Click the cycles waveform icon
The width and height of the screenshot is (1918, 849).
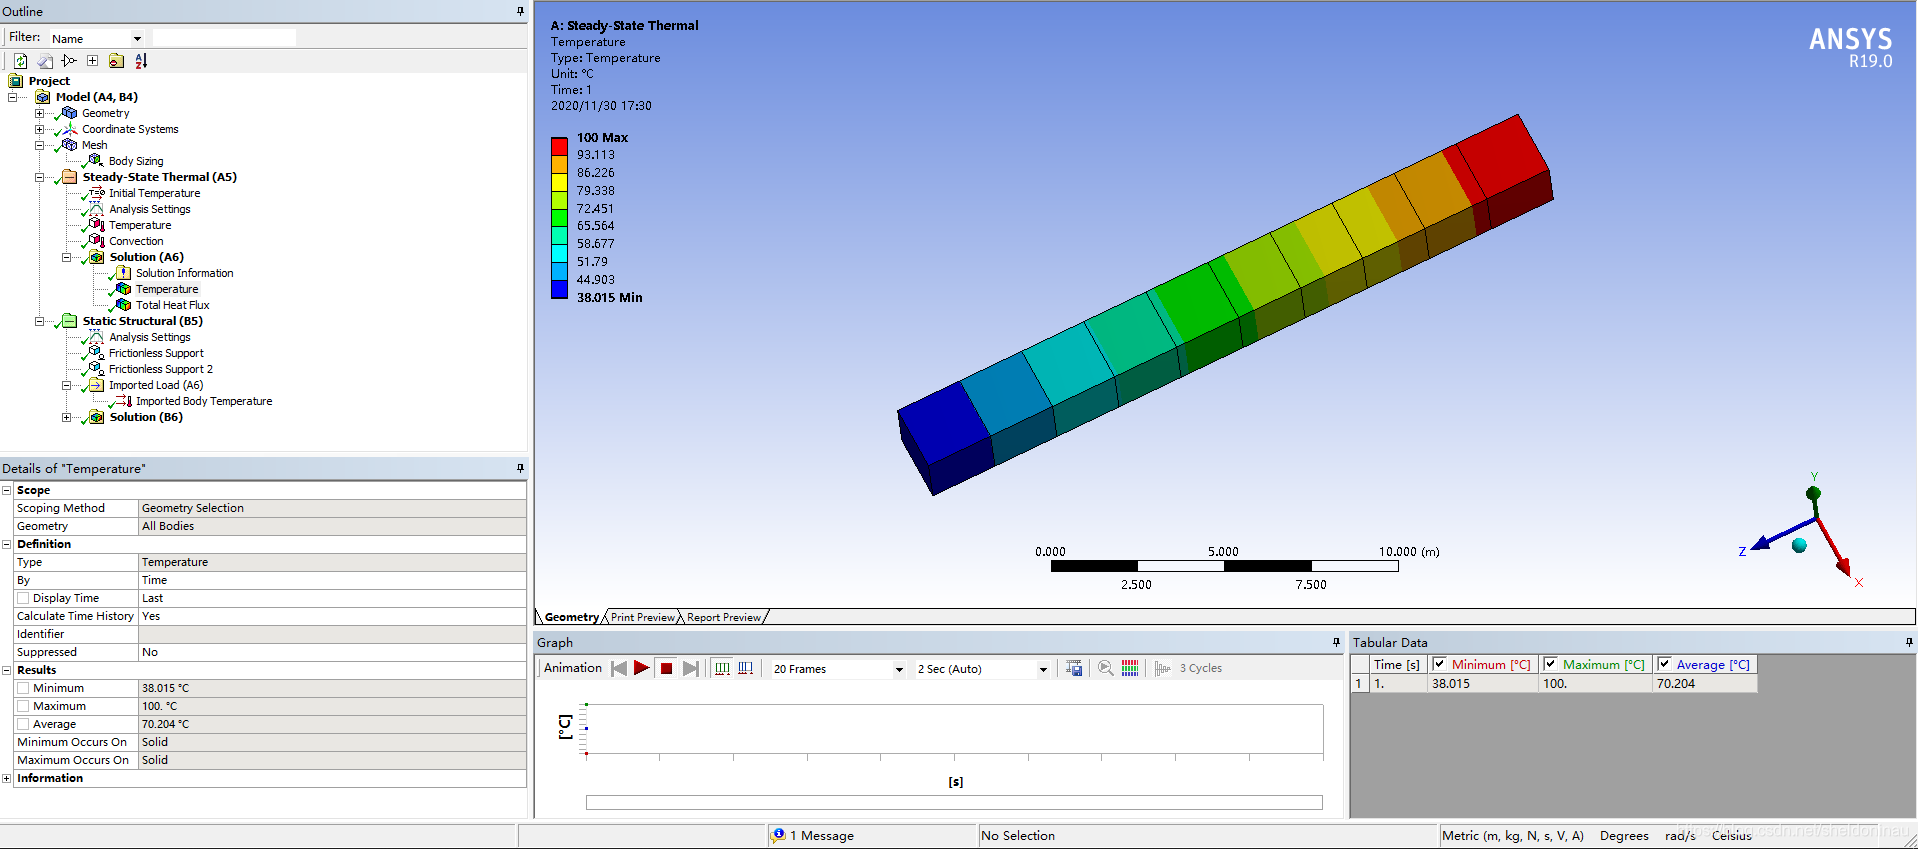(x=1163, y=668)
